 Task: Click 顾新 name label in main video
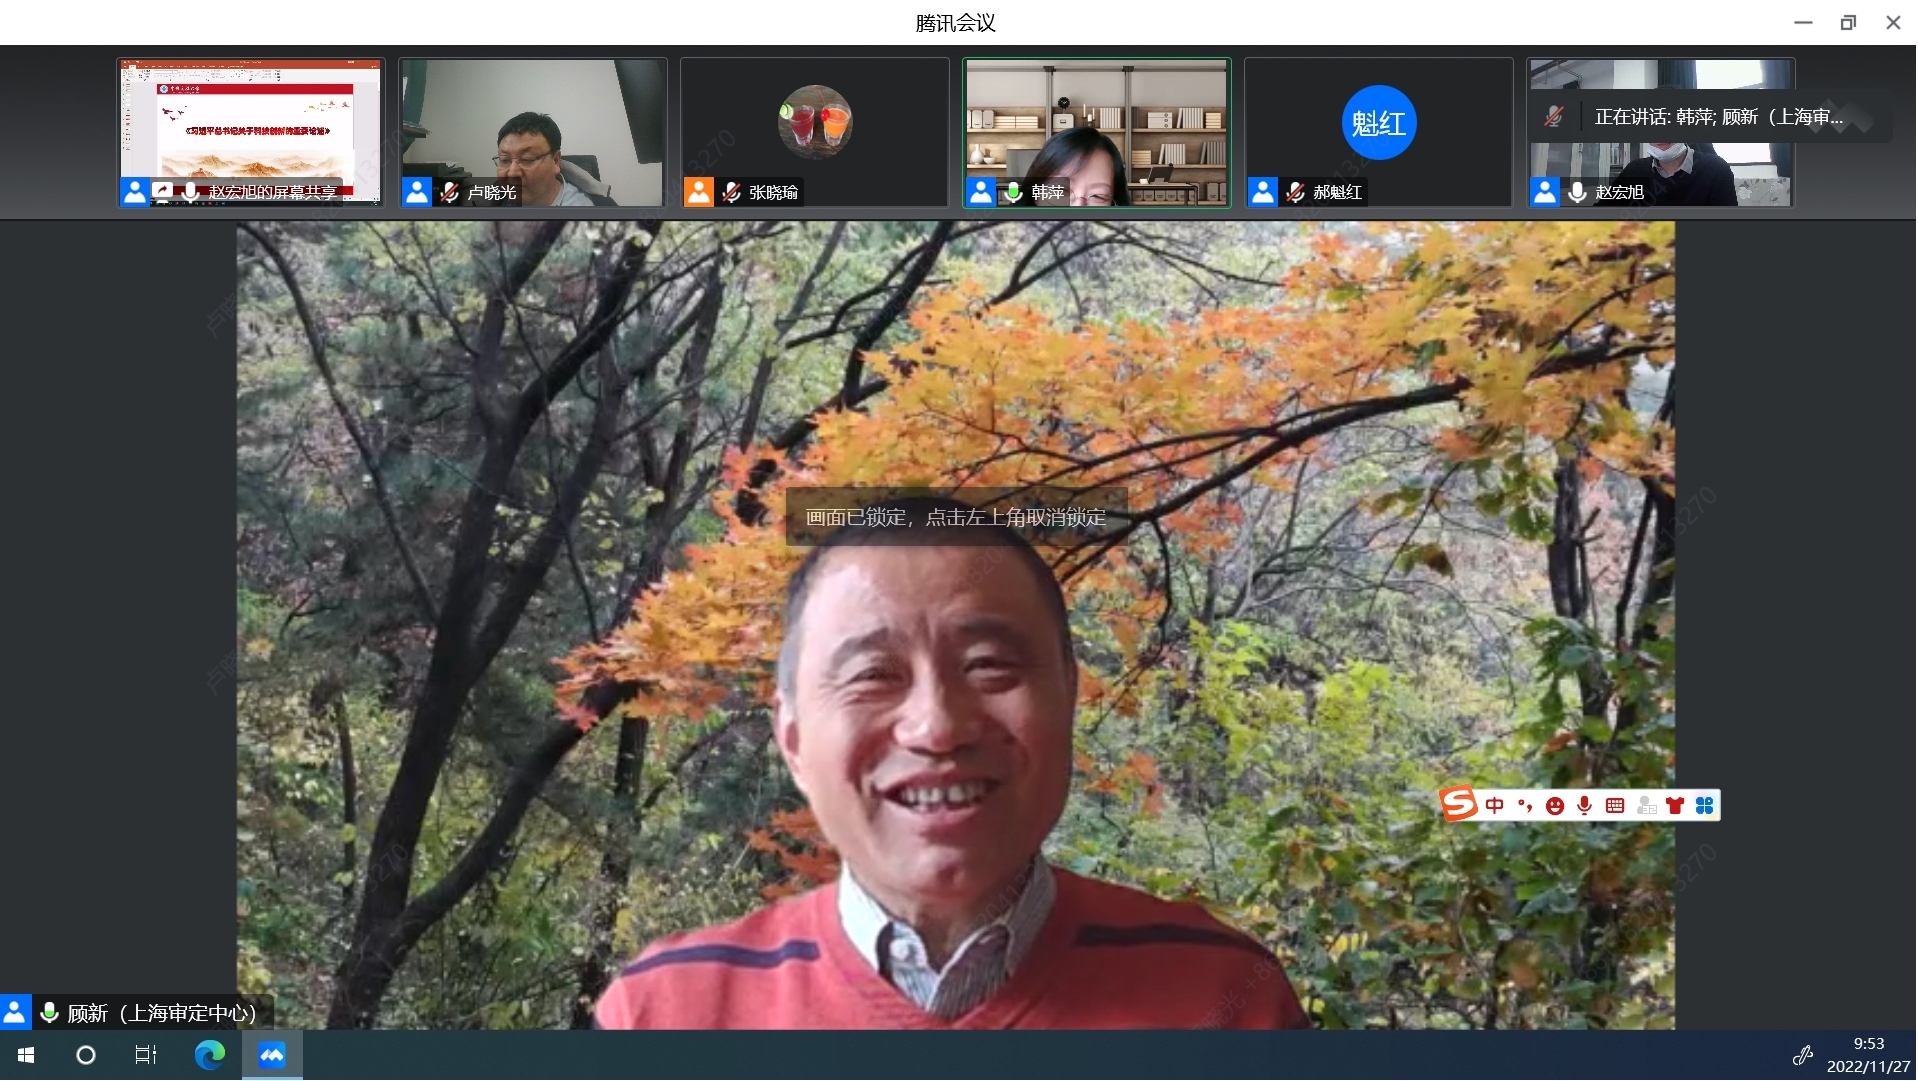coord(160,1013)
